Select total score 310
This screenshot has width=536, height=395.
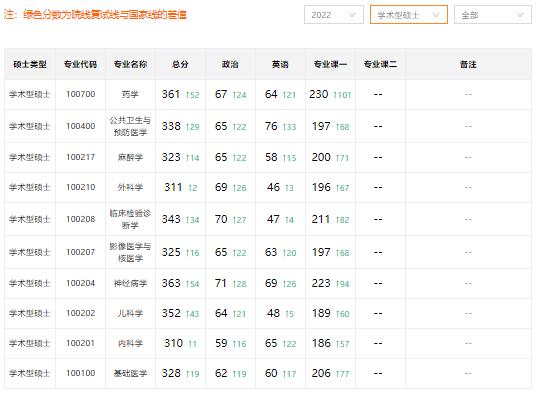coord(173,343)
